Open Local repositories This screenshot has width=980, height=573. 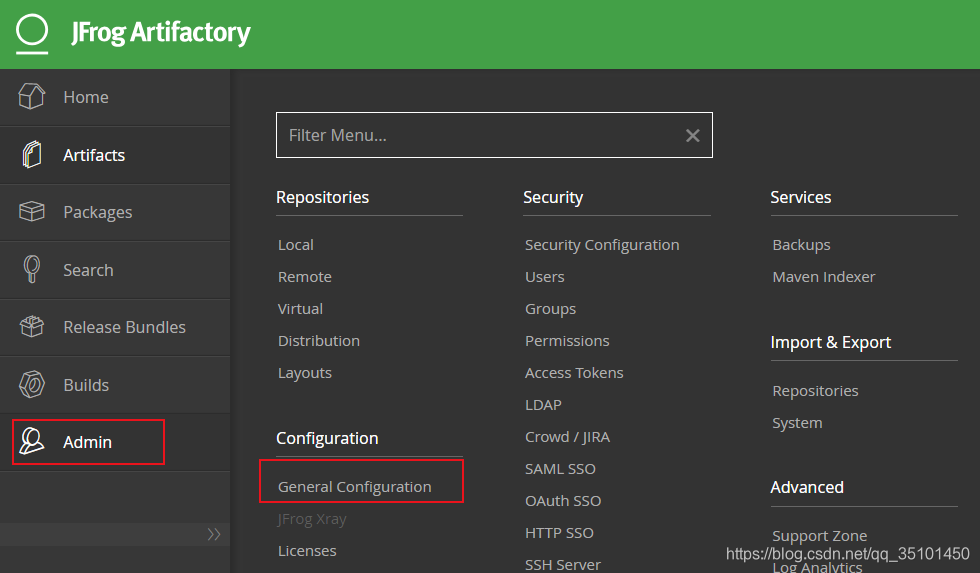coord(296,245)
